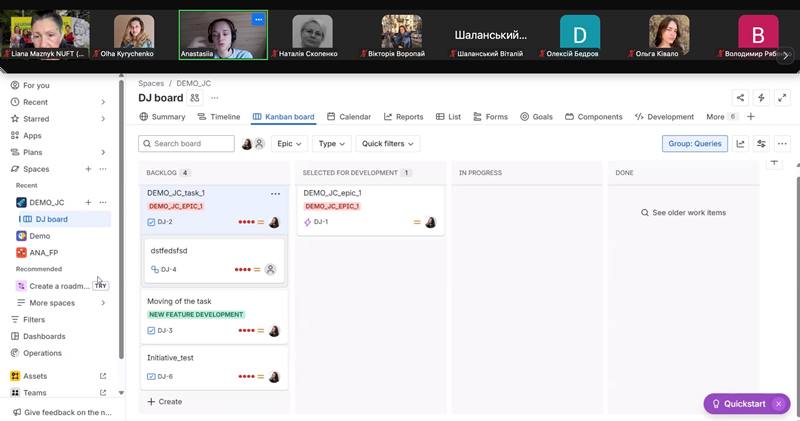Click the team icon next to DJ board
This screenshot has width=800, height=421.
click(195, 97)
